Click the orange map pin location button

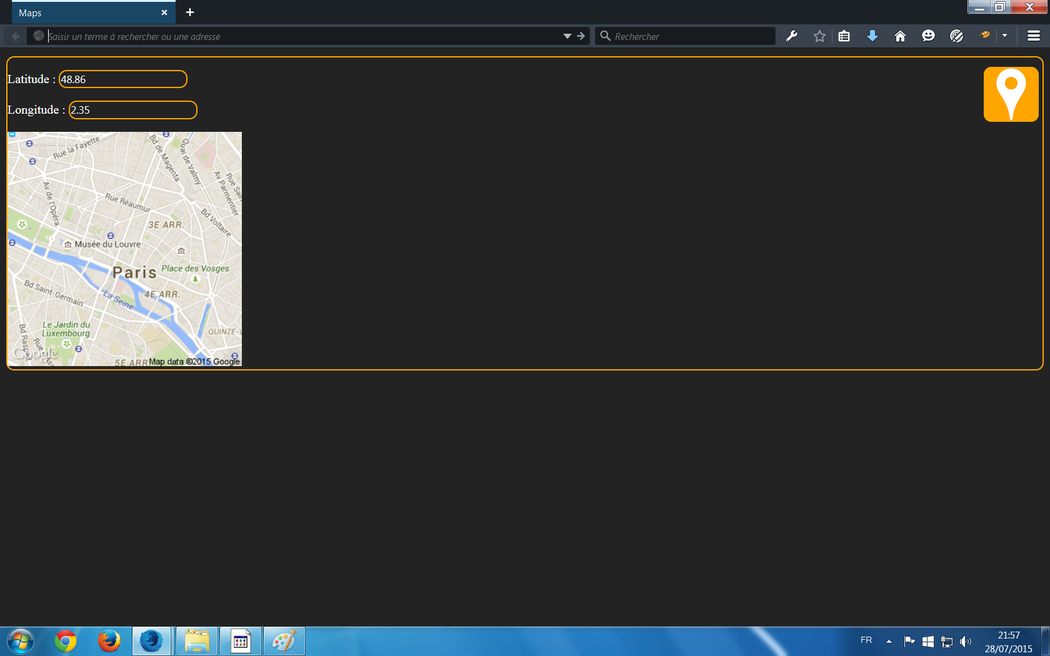(x=1011, y=94)
